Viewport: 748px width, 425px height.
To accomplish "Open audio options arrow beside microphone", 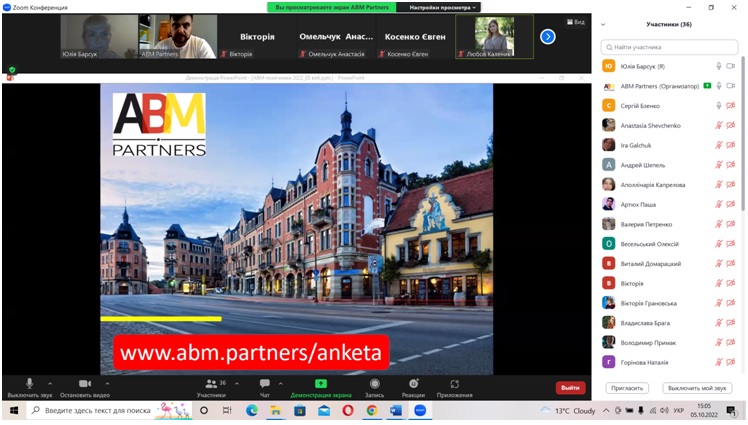I will tap(50, 384).
